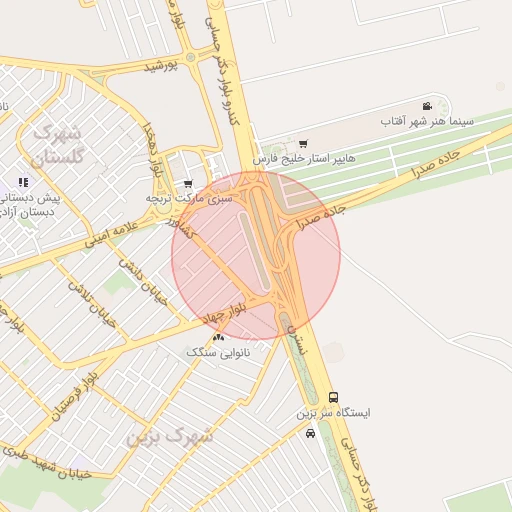The width and height of the screenshot is (512, 512).
Task: Select the car icon below ایستگاه سر بزین
Action: click(x=310, y=434)
